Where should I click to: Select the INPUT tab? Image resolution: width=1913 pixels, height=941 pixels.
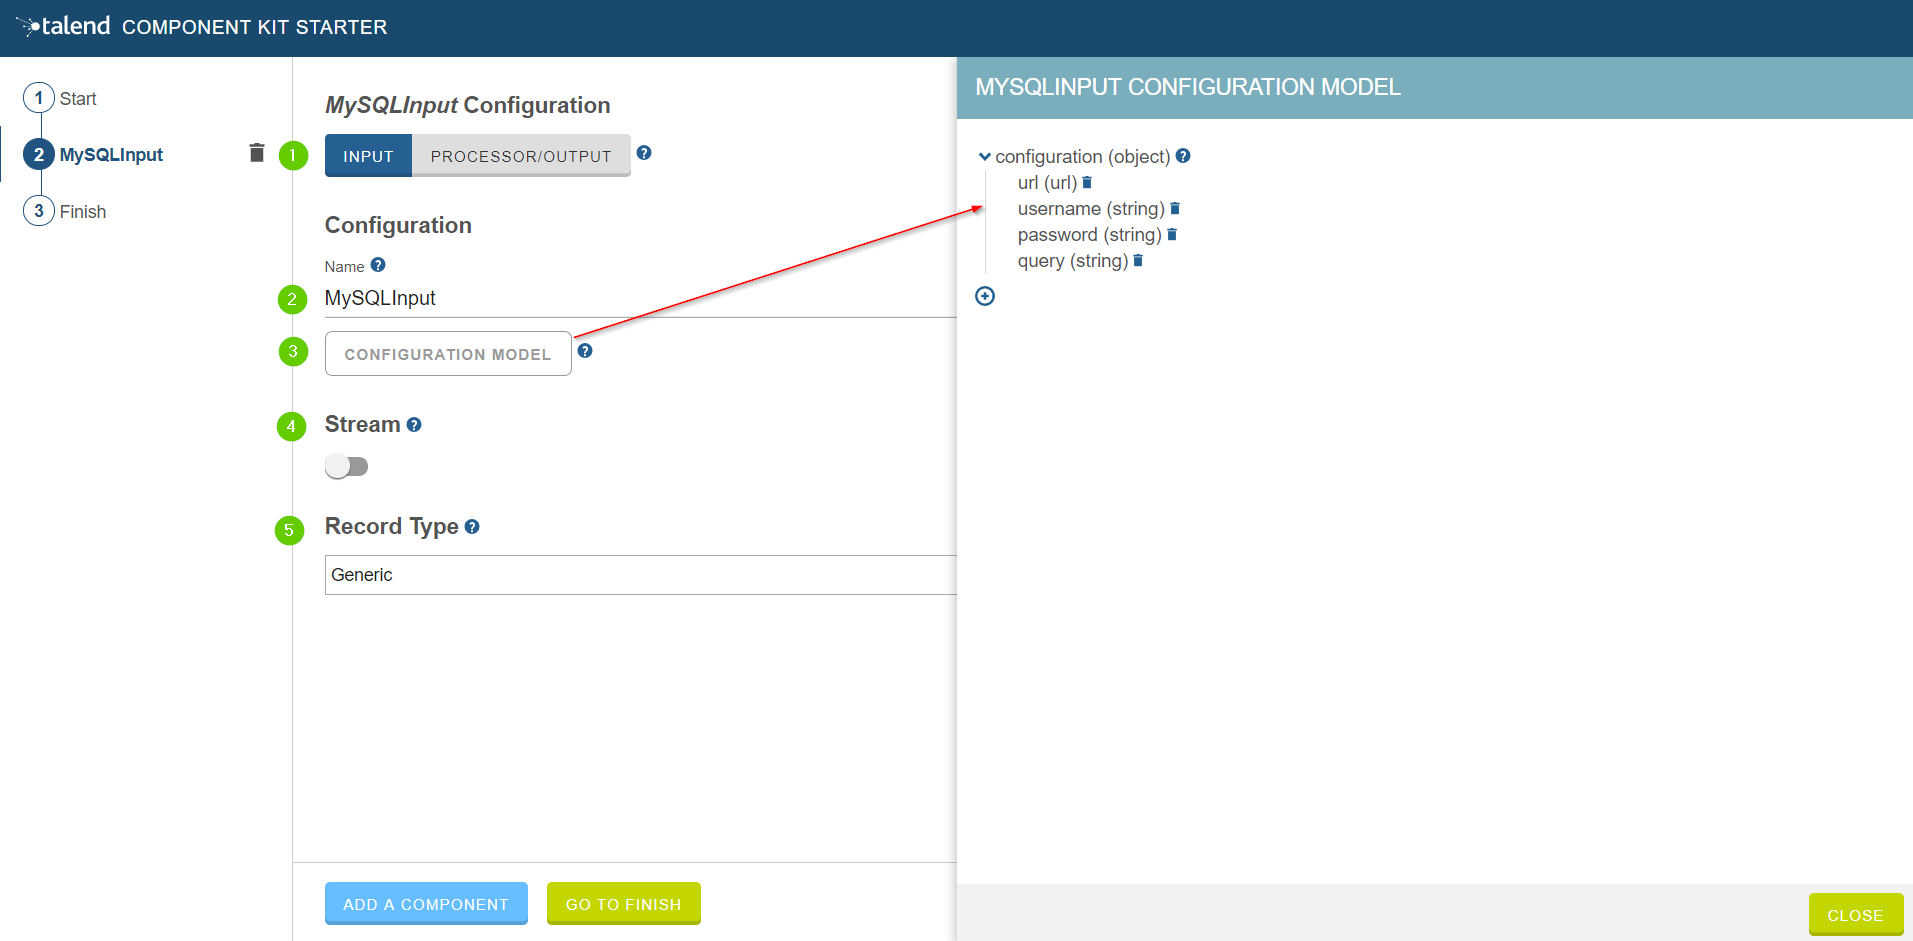tap(368, 156)
